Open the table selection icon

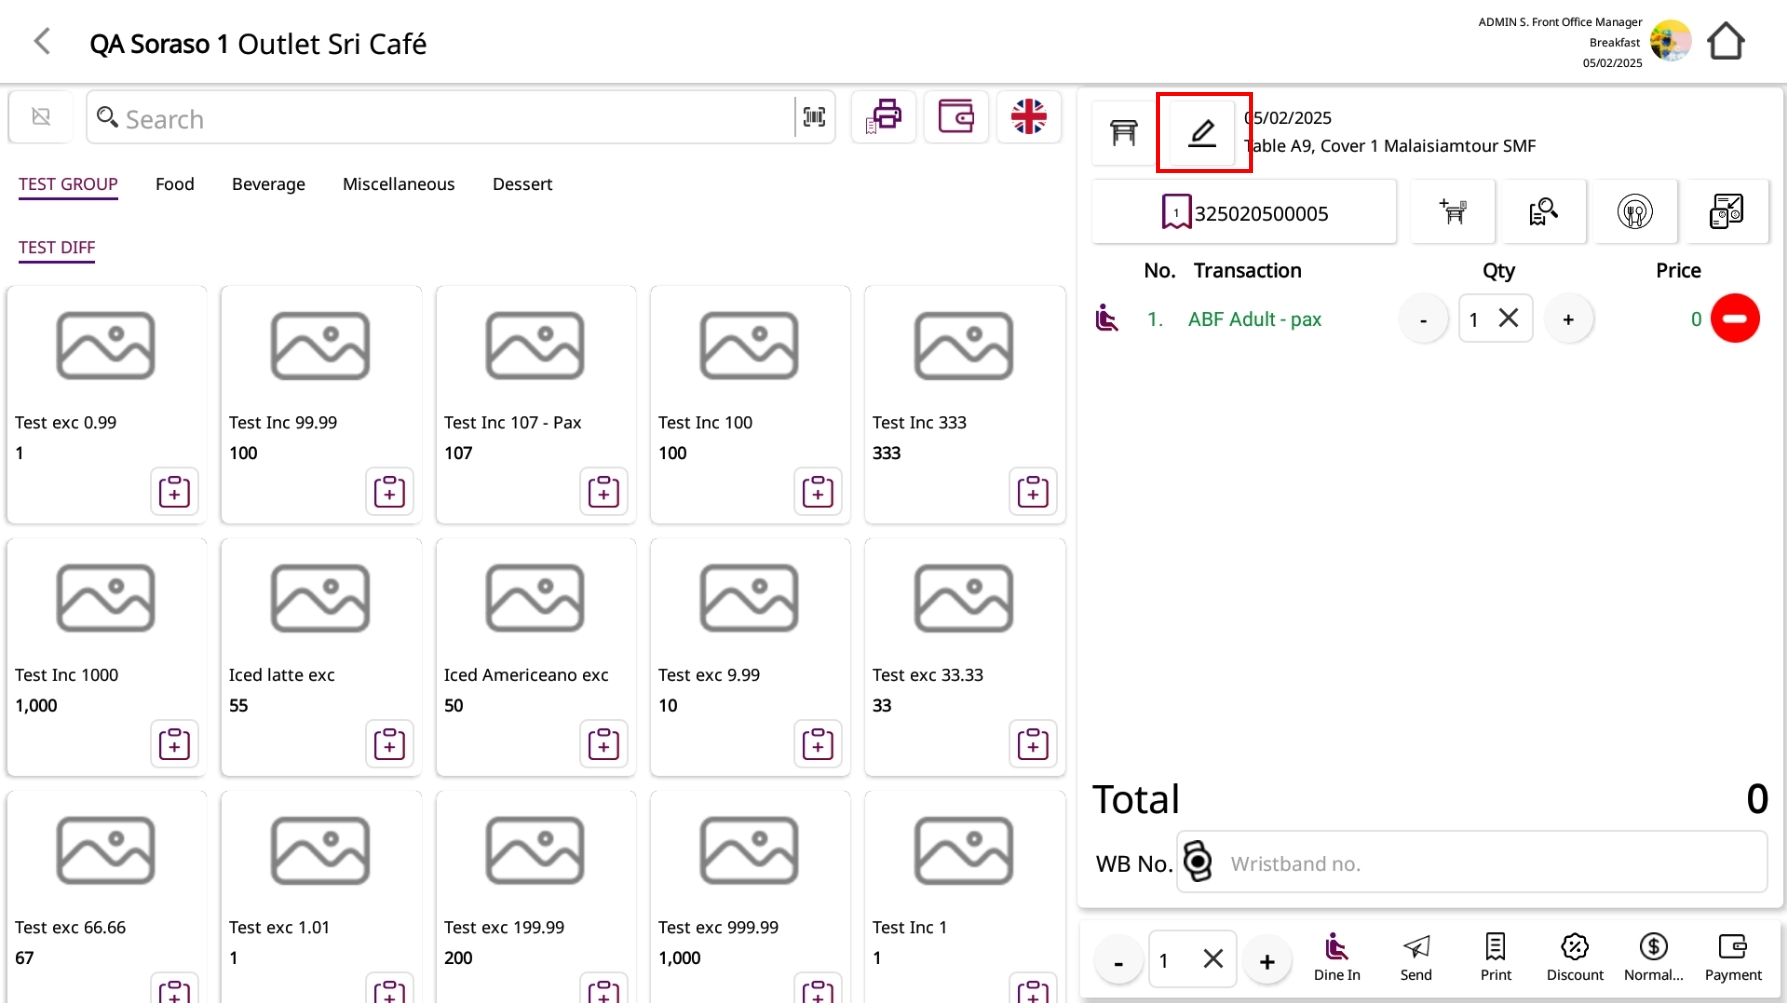point(1124,133)
